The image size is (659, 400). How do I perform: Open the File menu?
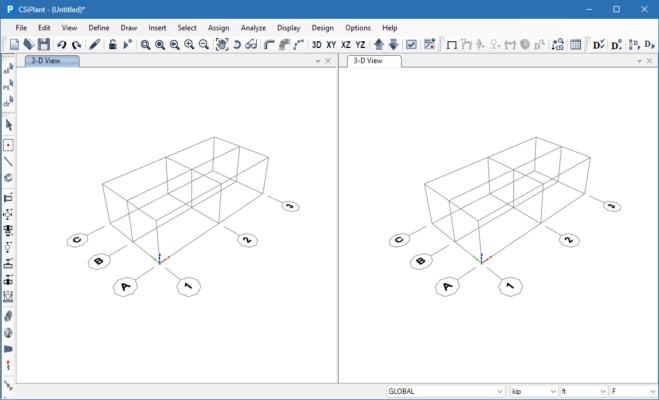click(x=21, y=28)
